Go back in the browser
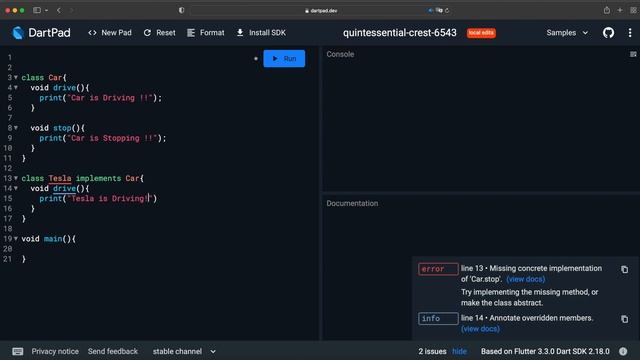This screenshot has height=360, width=640. (59, 10)
